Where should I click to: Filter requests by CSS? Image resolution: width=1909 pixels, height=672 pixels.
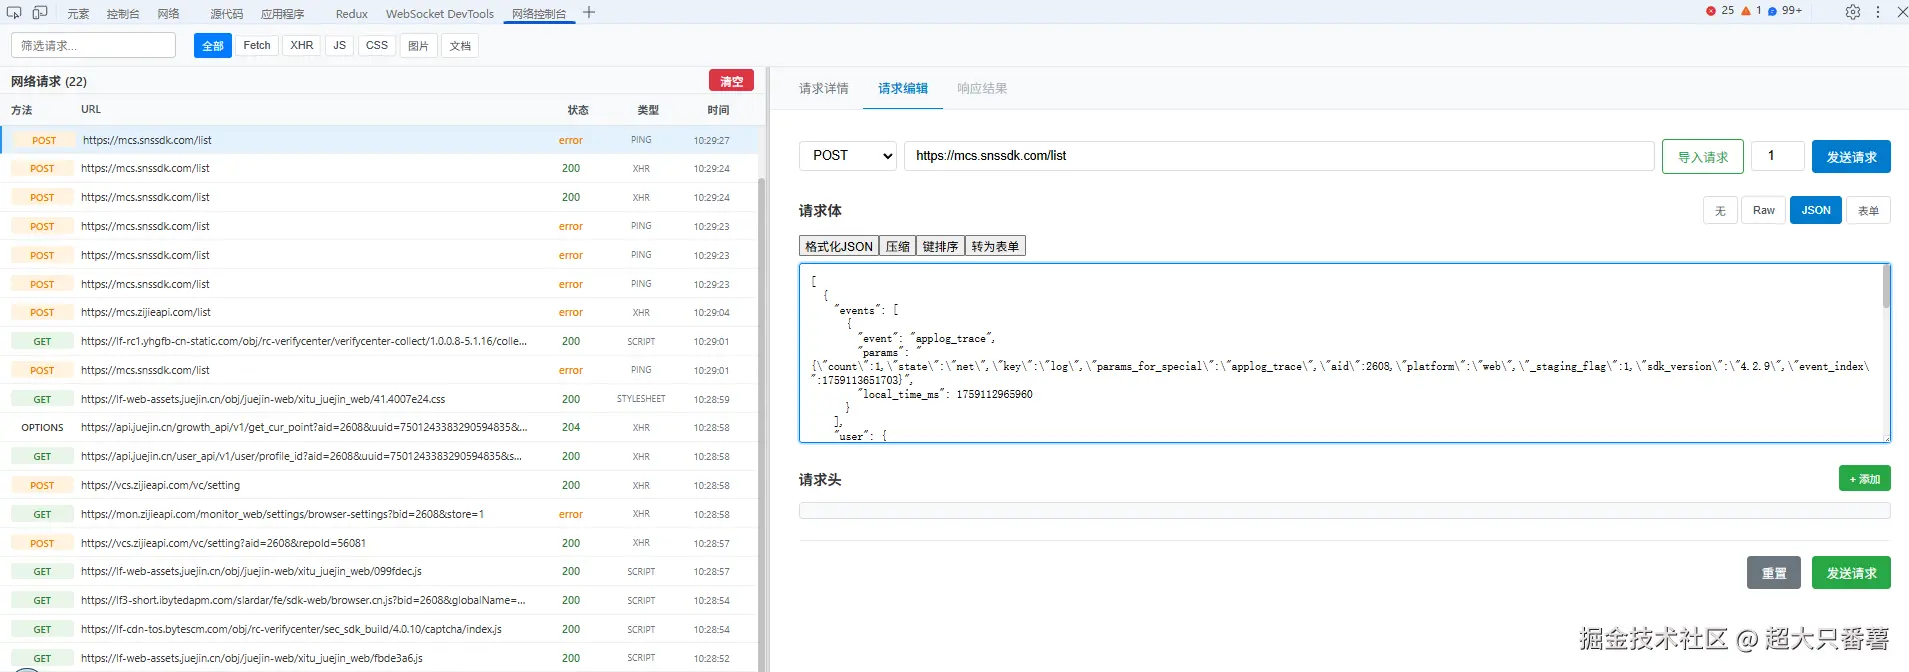(x=377, y=45)
